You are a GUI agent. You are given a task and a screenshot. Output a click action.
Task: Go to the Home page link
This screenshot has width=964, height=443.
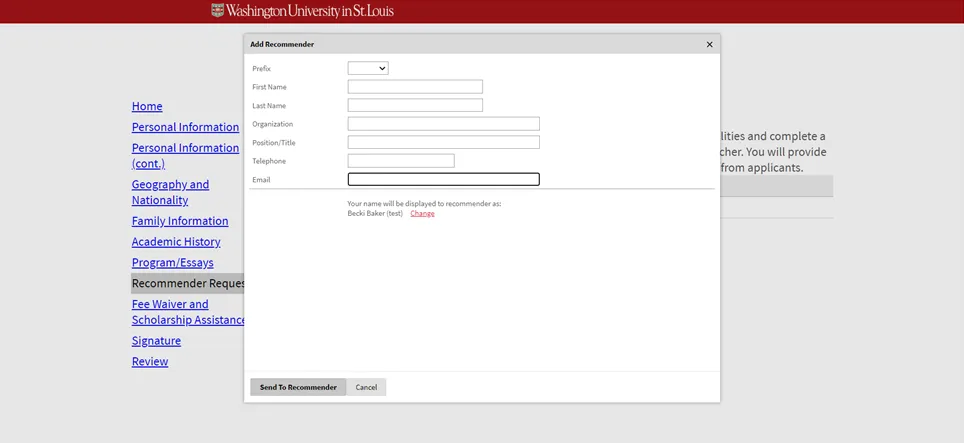click(x=147, y=106)
